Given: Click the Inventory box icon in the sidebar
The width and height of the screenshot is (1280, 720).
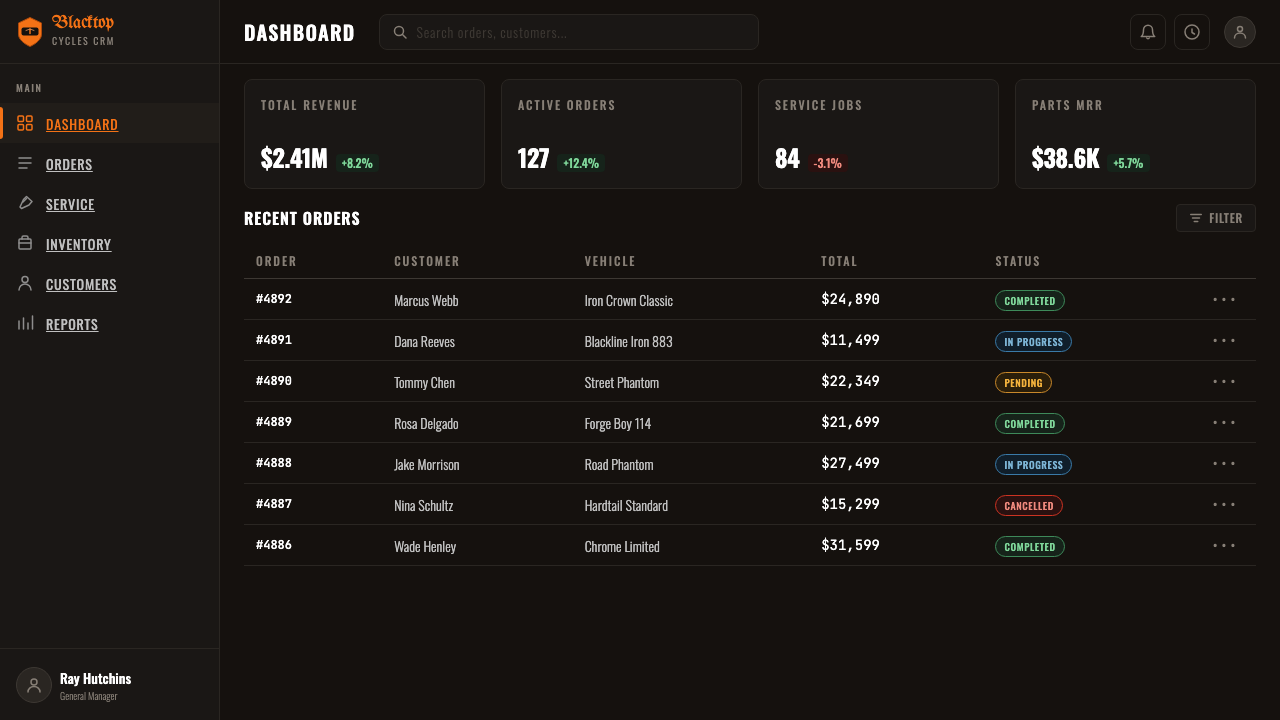Looking at the screenshot, I should coord(25,243).
